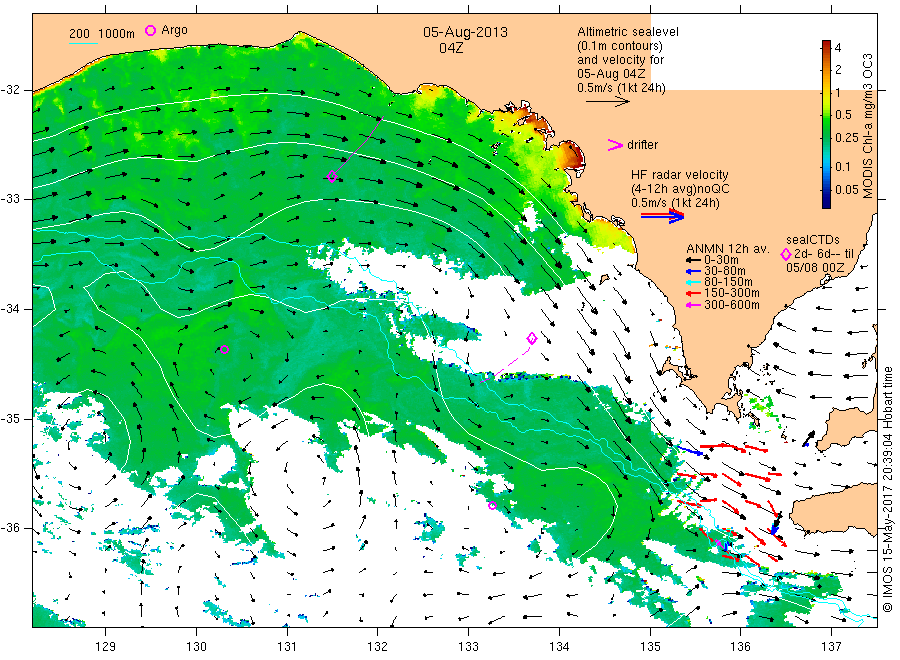Click the '05/08 00Z' sealCTDs date text
Image resolution: width=900 pixels, height=660 pixels.
coord(815,267)
